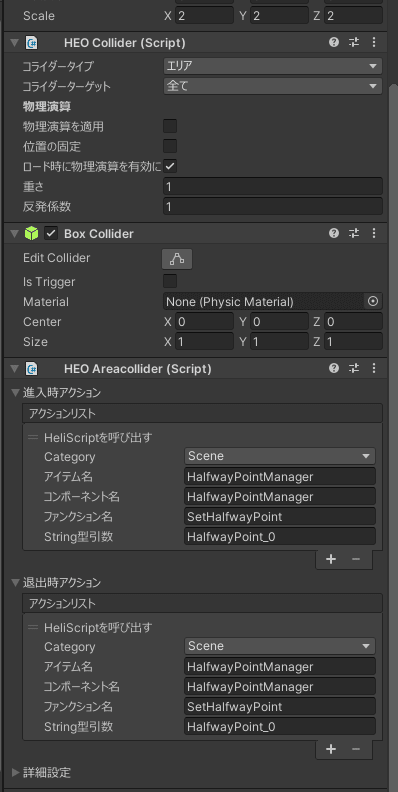Open help for HEO Areacollider script
This screenshot has width=398, height=792.
pos(334,368)
